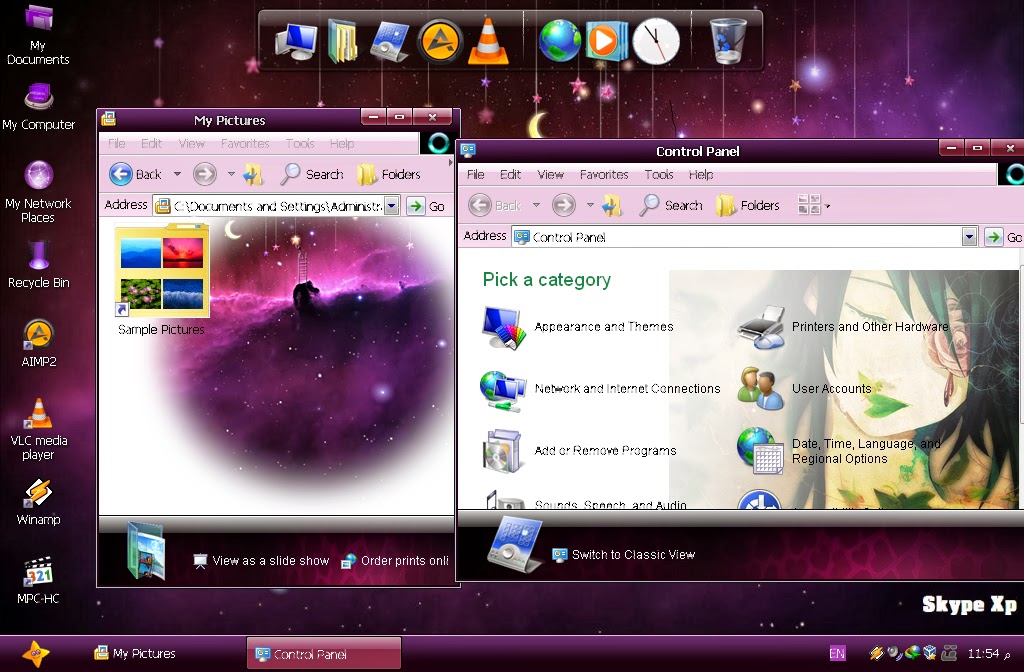Open My Computer from the top dock
This screenshot has height=672, width=1024.
296,41
